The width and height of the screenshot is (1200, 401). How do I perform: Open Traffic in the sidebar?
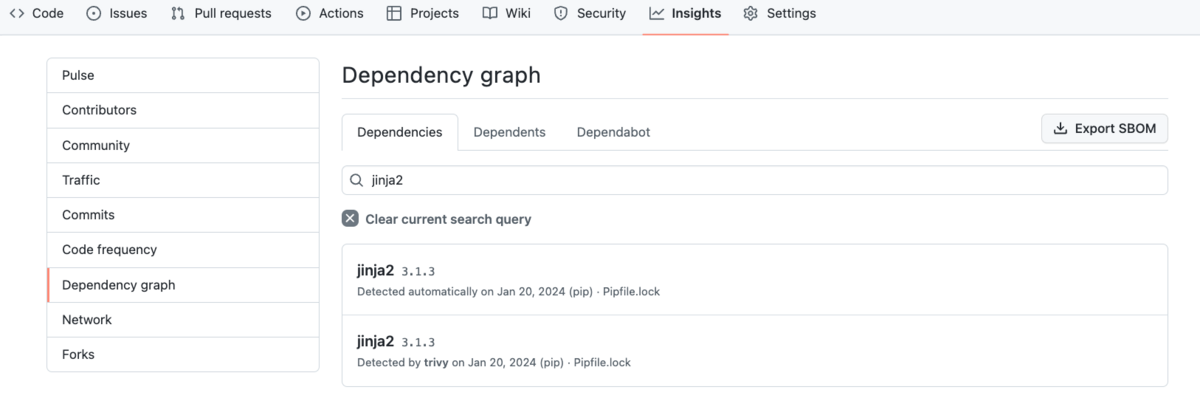click(183, 180)
